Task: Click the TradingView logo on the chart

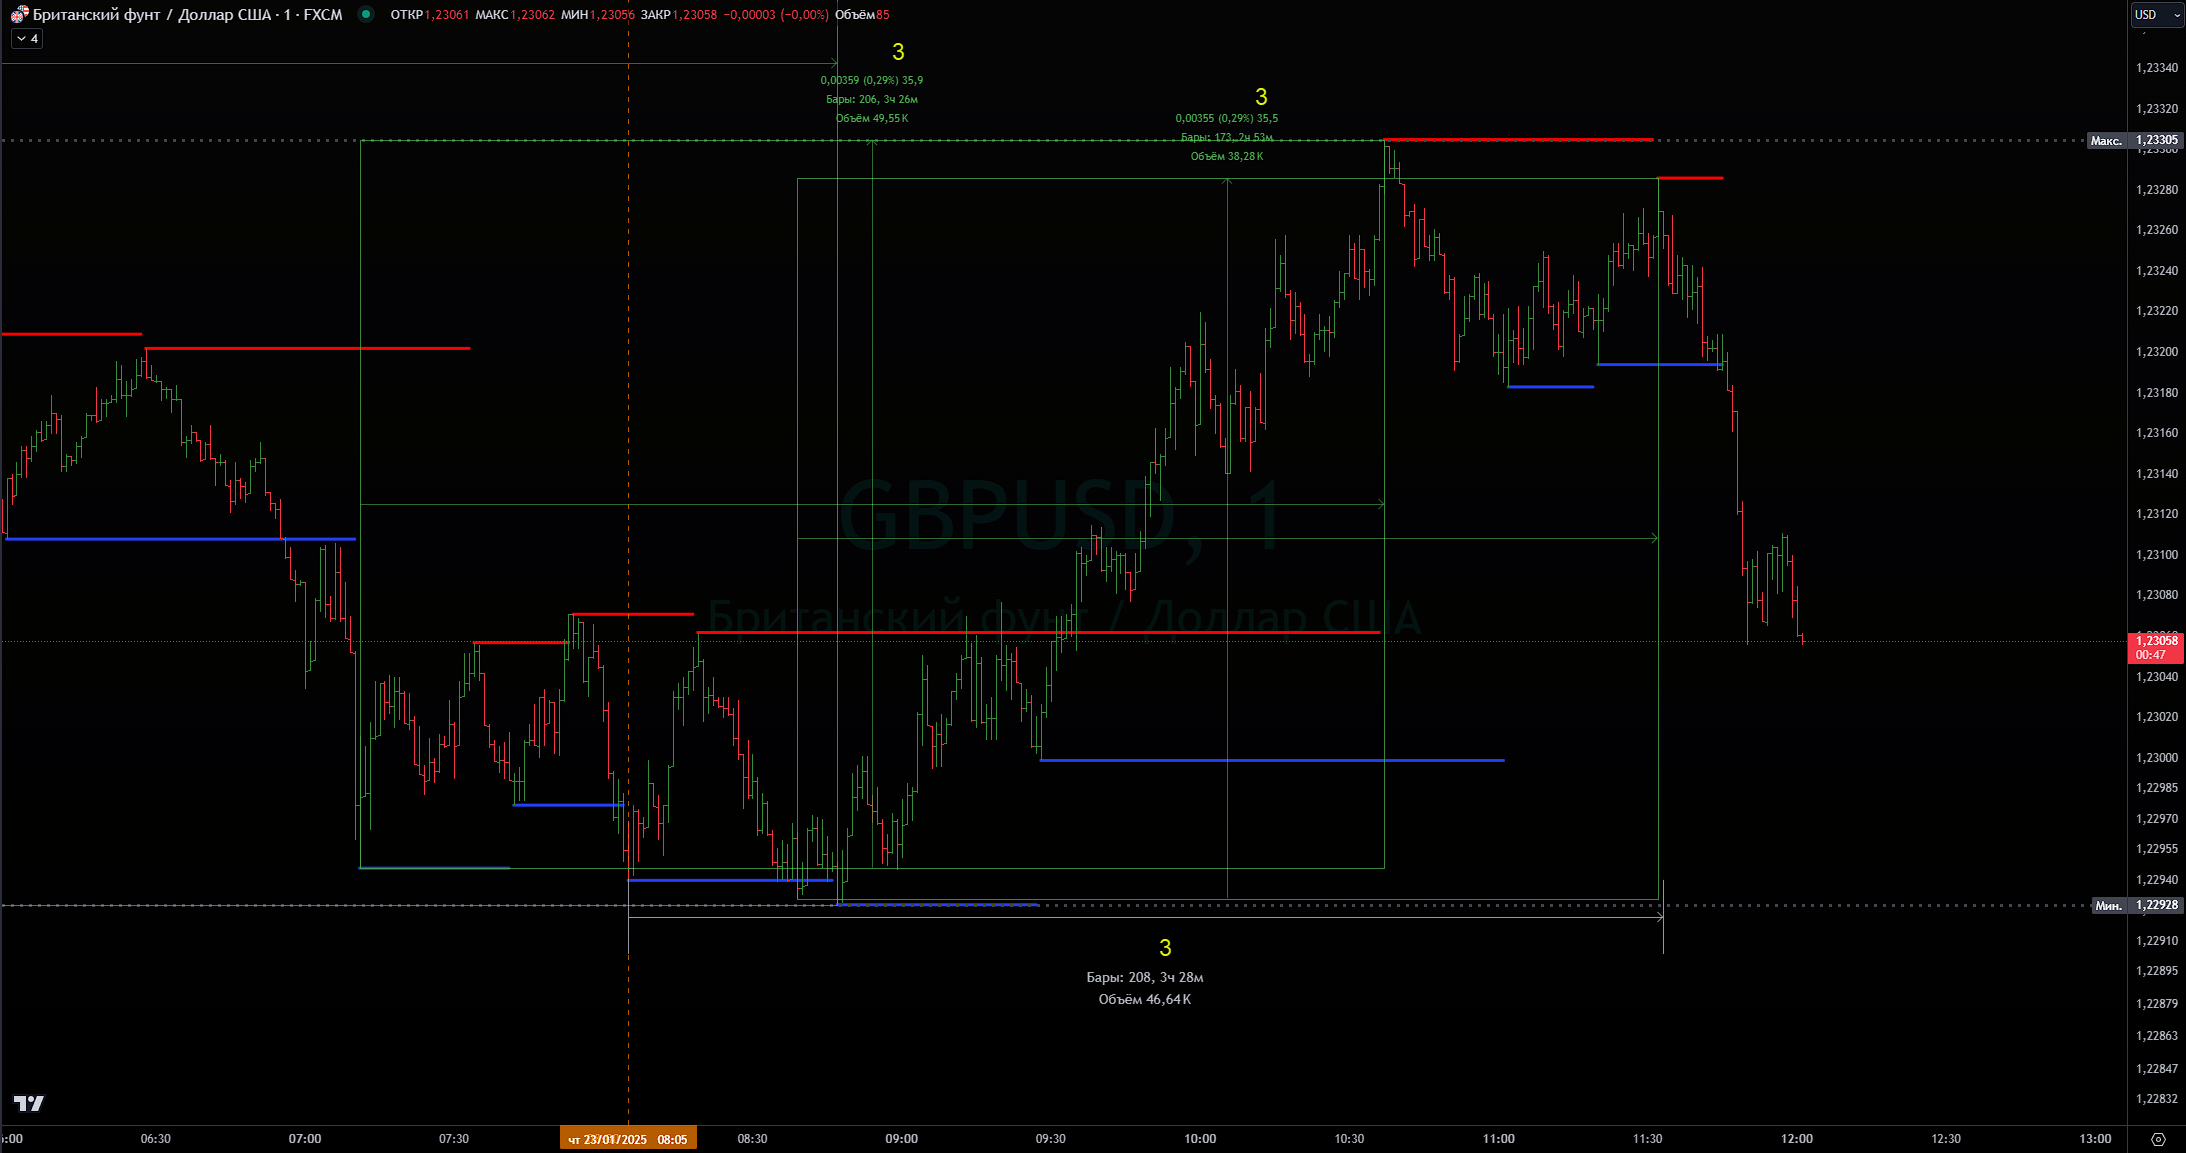Action: [x=29, y=1103]
